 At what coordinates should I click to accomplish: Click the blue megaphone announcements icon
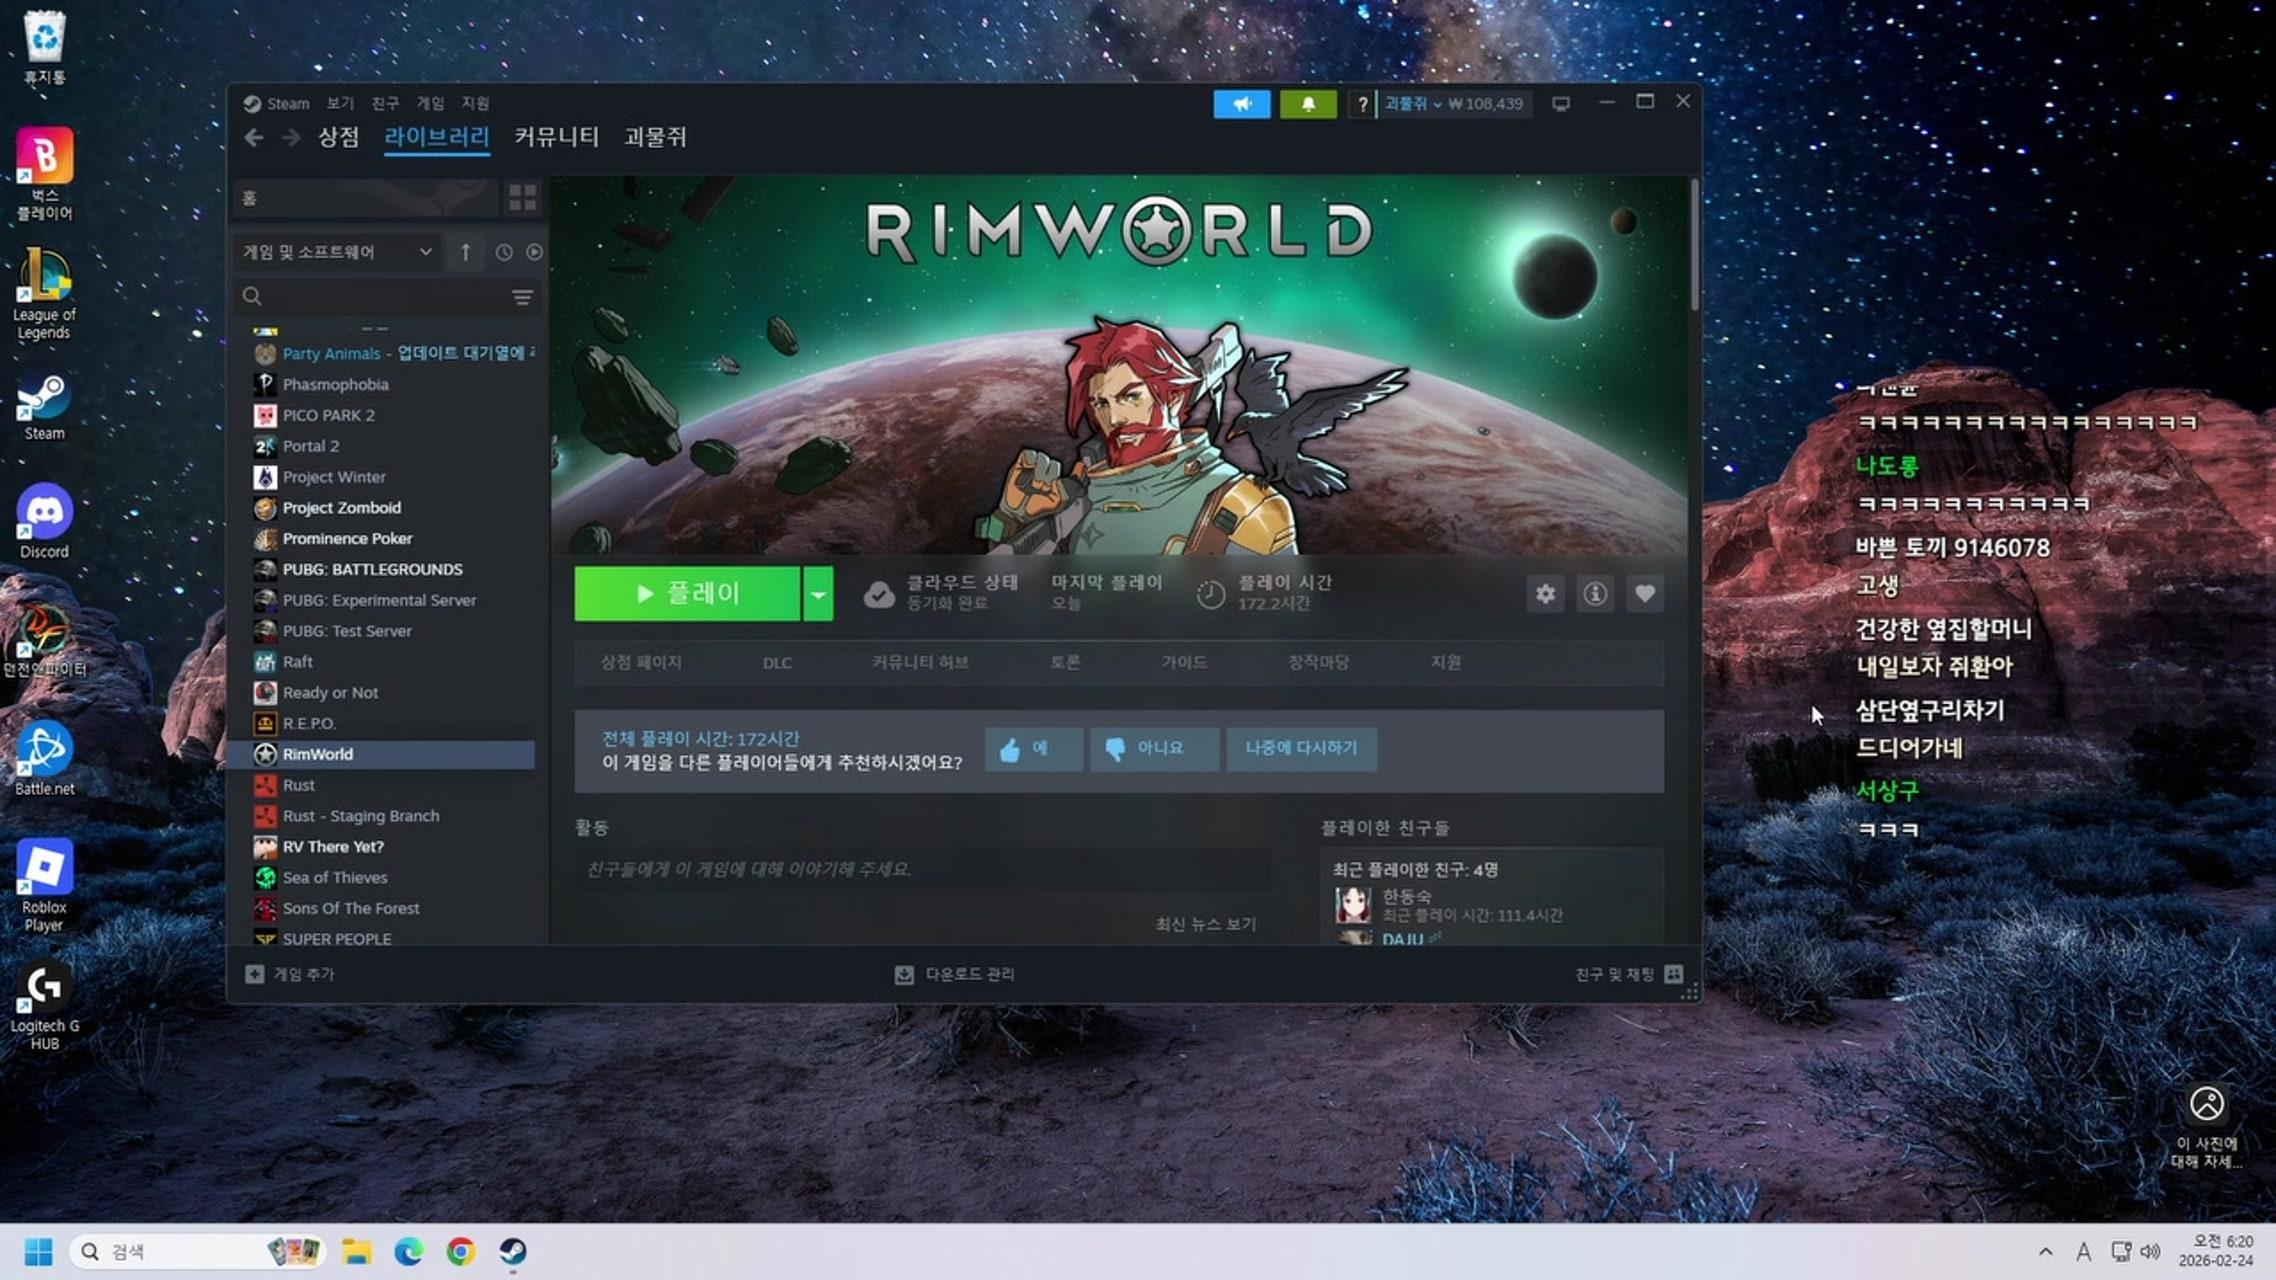(1242, 104)
